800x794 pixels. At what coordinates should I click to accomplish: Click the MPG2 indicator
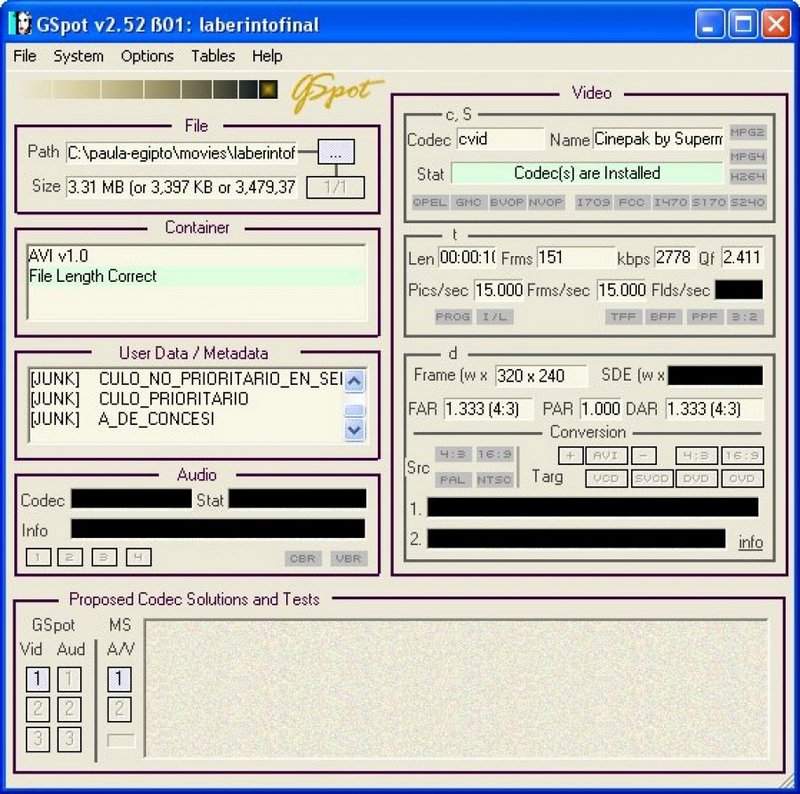point(747,132)
